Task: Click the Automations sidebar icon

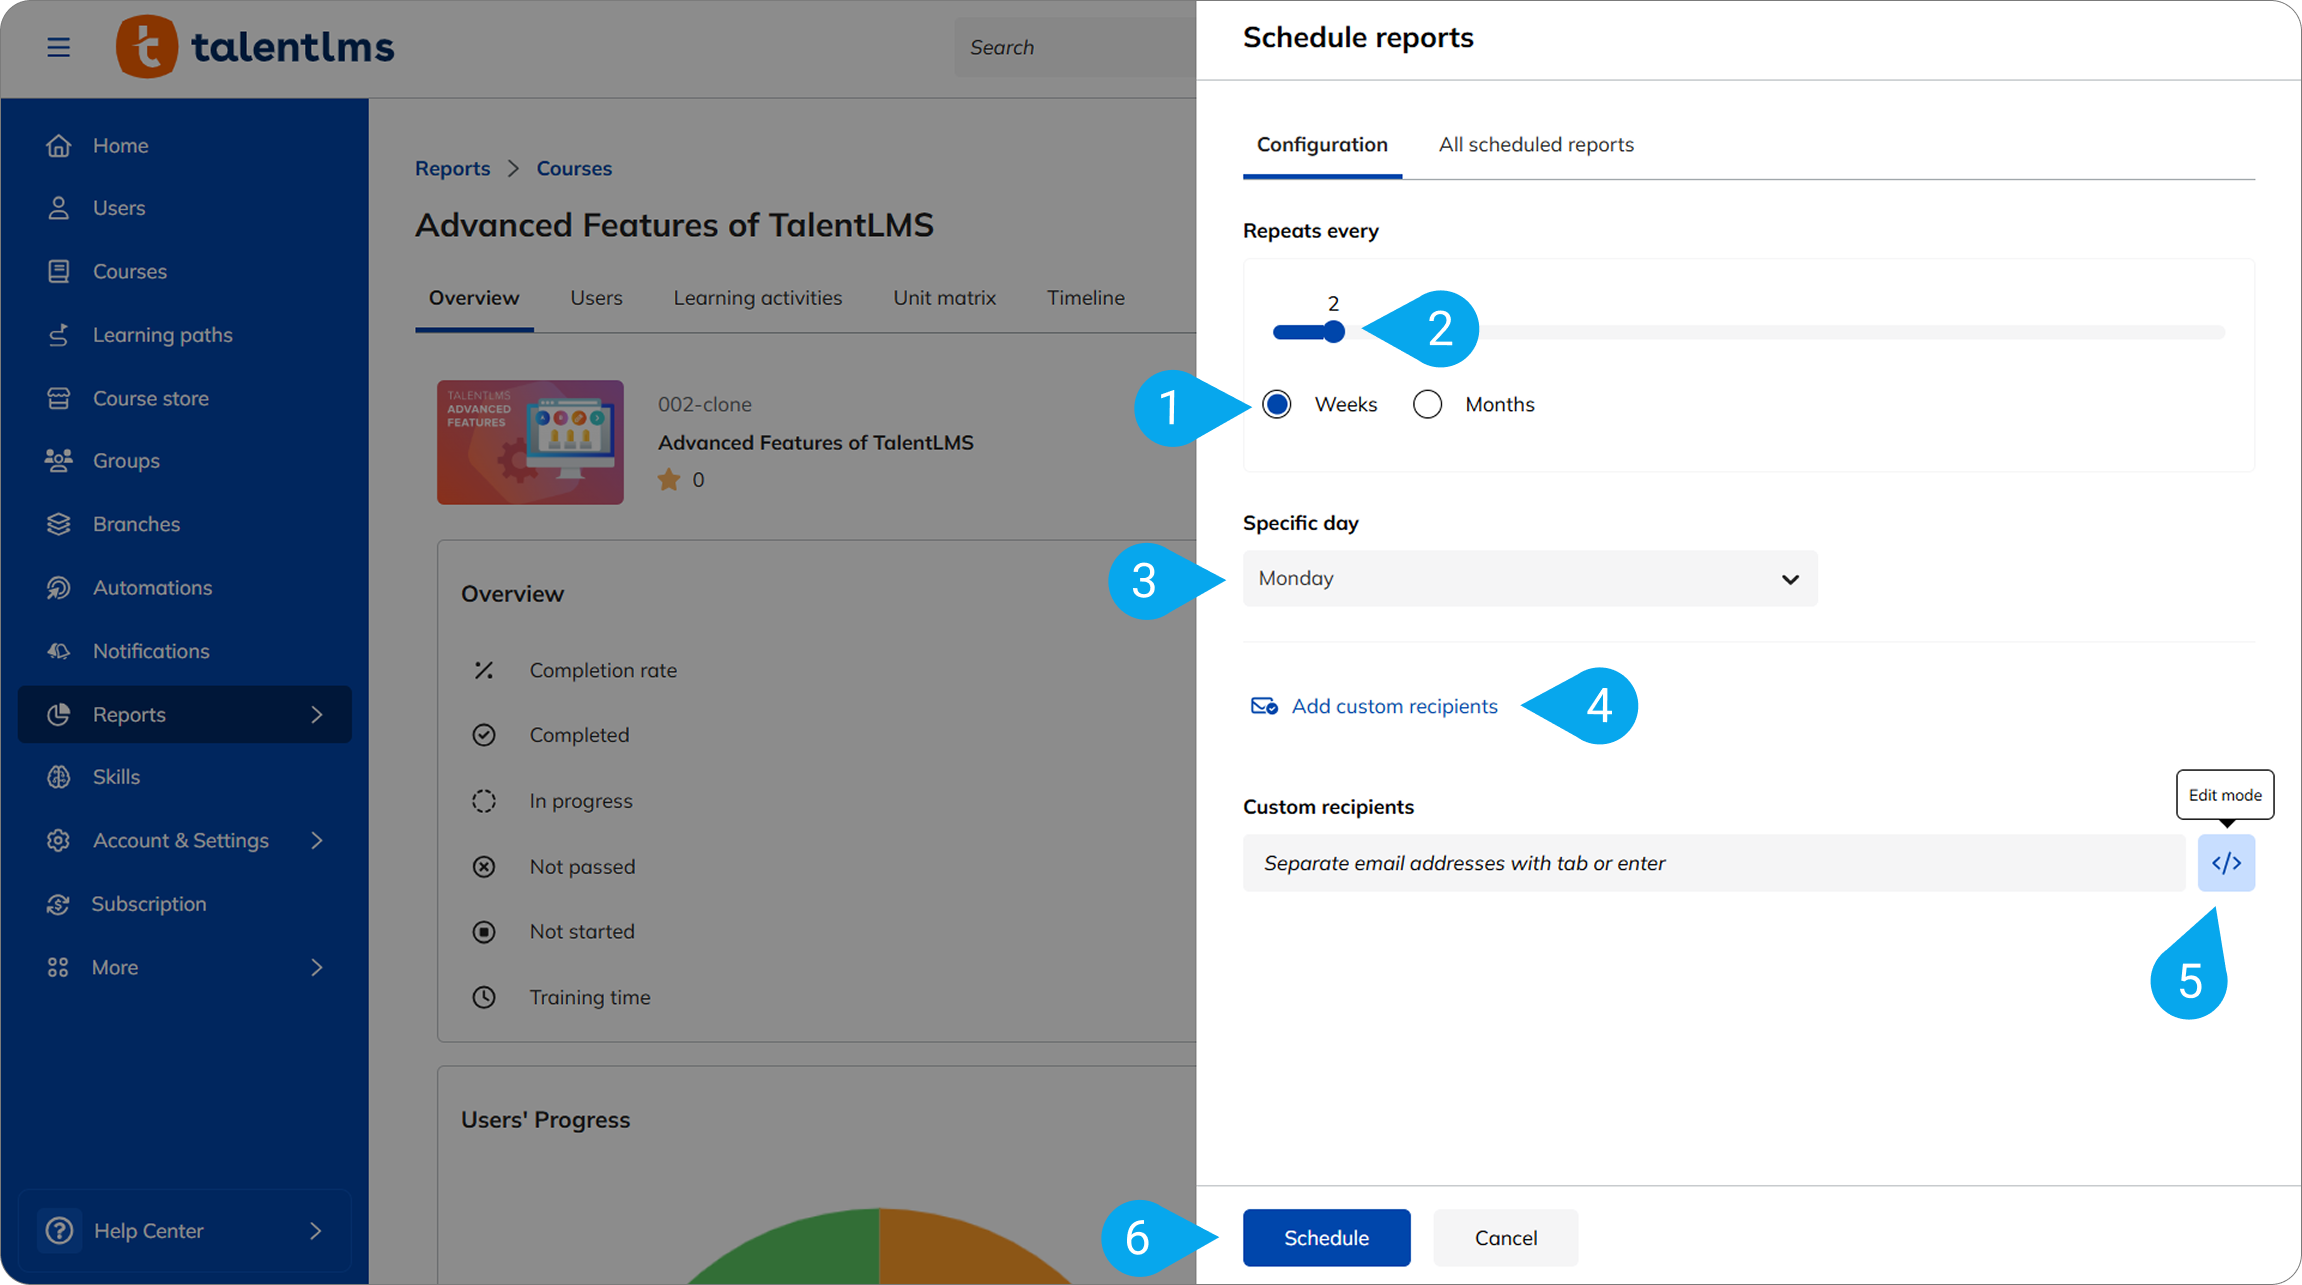Action: tap(58, 588)
